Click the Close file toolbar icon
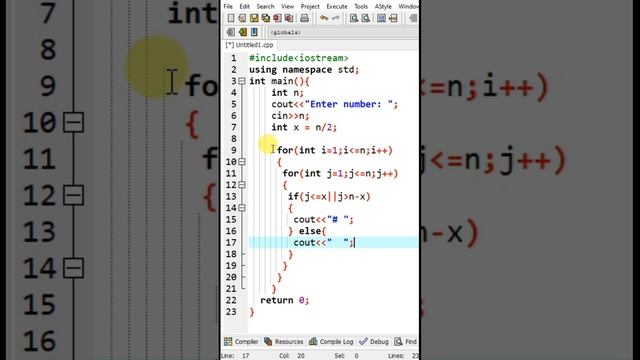 click(277, 18)
